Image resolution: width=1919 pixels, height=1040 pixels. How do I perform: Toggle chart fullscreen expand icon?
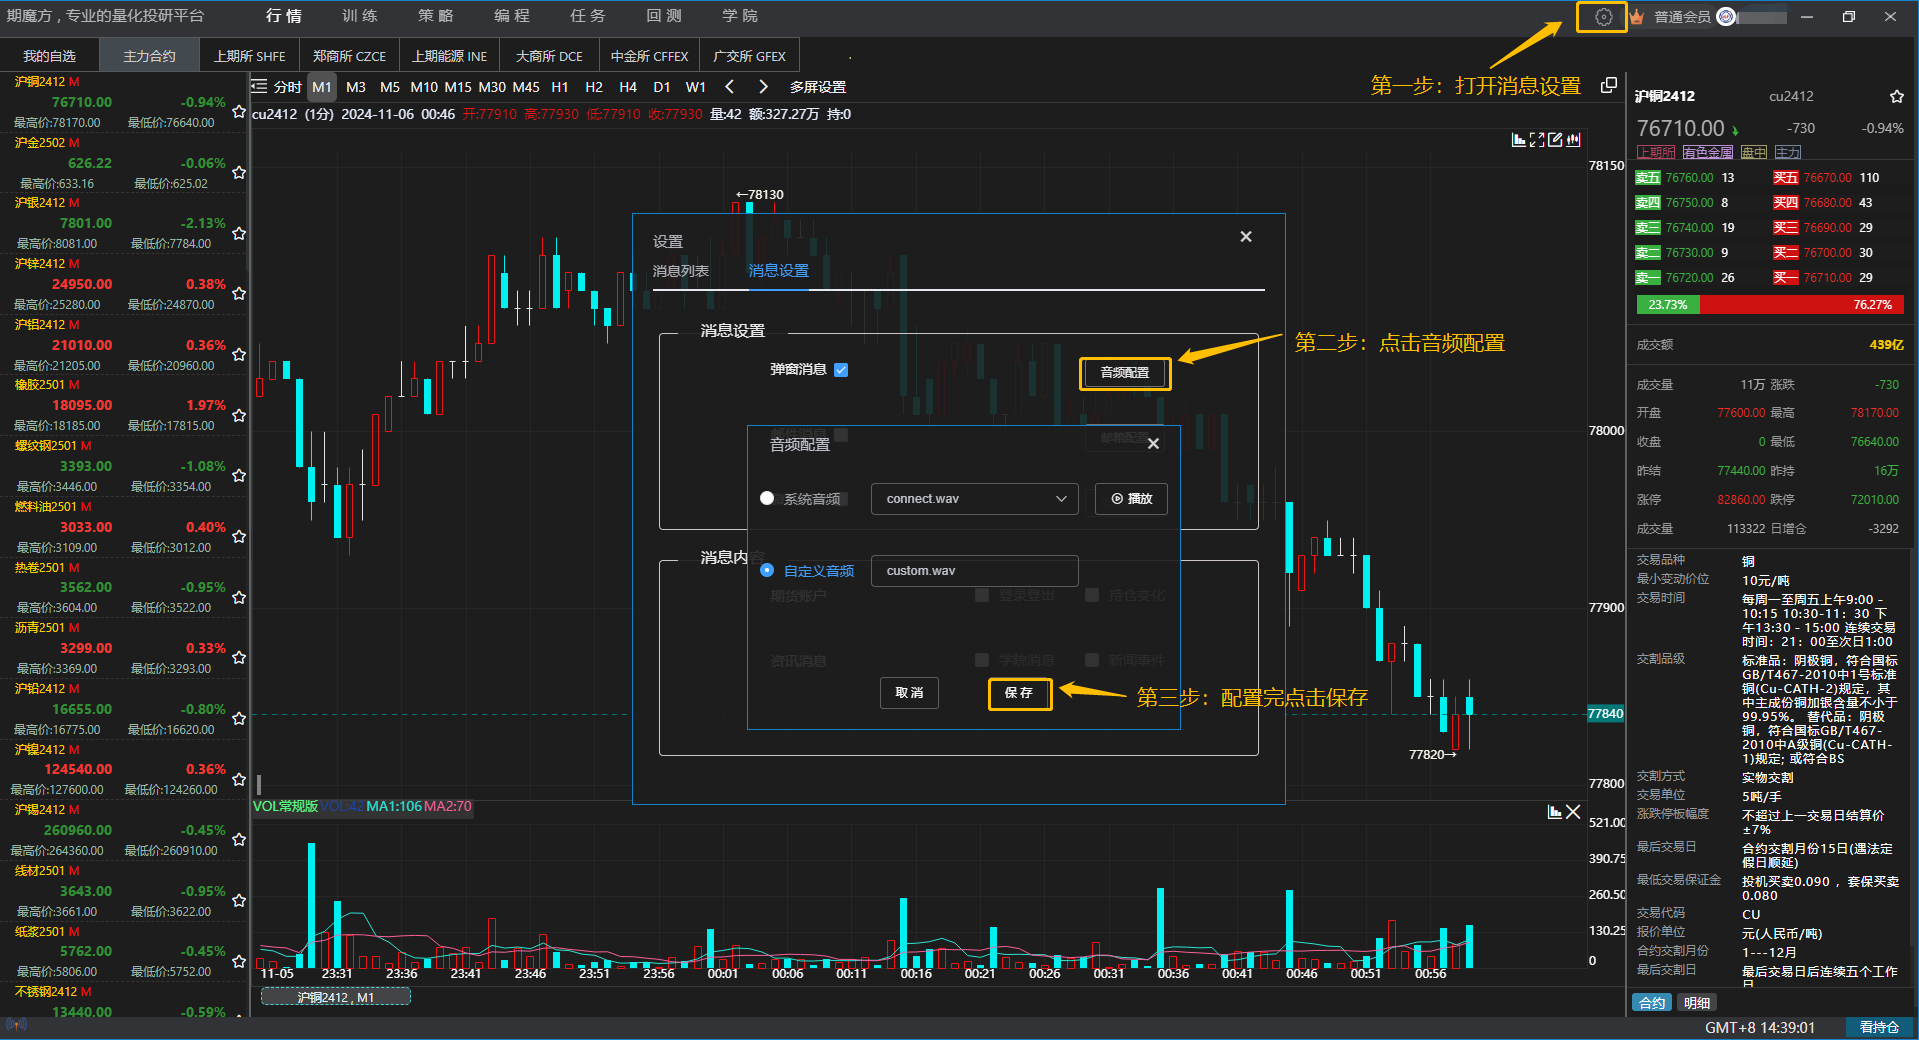(x=1537, y=140)
